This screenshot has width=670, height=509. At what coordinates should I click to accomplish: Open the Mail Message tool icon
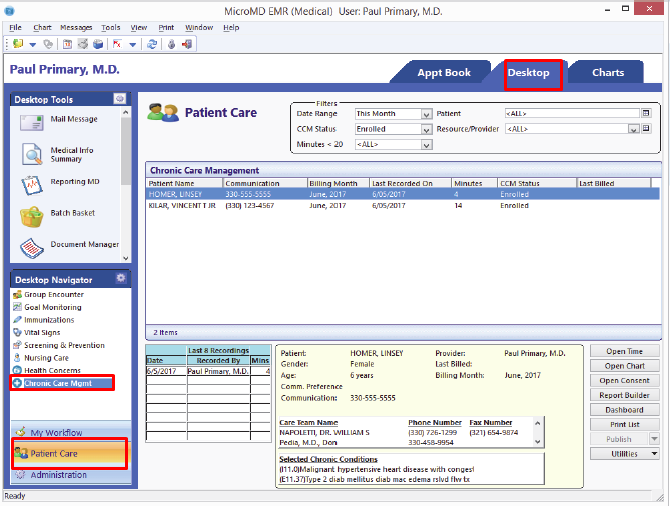click(31, 123)
